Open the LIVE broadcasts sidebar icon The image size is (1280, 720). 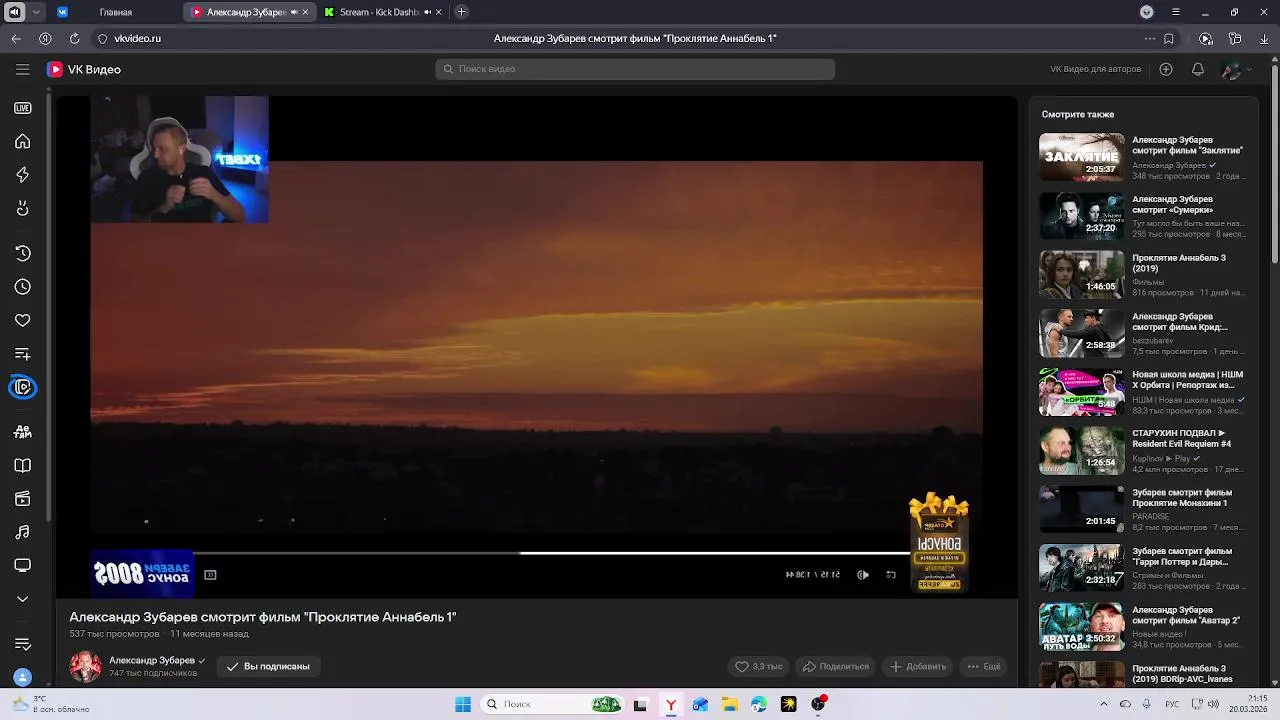(x=22, y=108)
